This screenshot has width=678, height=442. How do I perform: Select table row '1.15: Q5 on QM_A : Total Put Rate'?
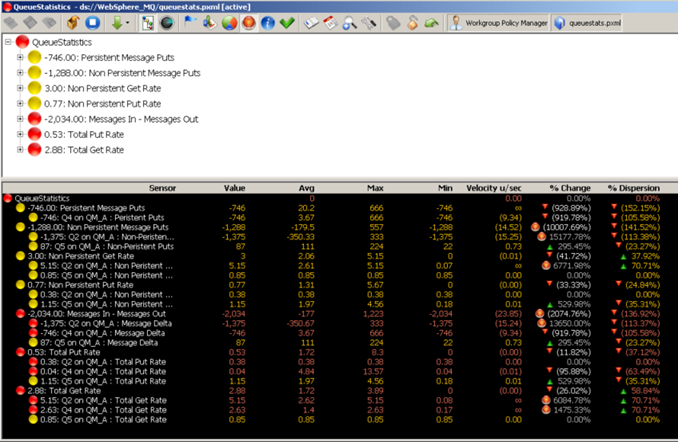click(339, 381)
